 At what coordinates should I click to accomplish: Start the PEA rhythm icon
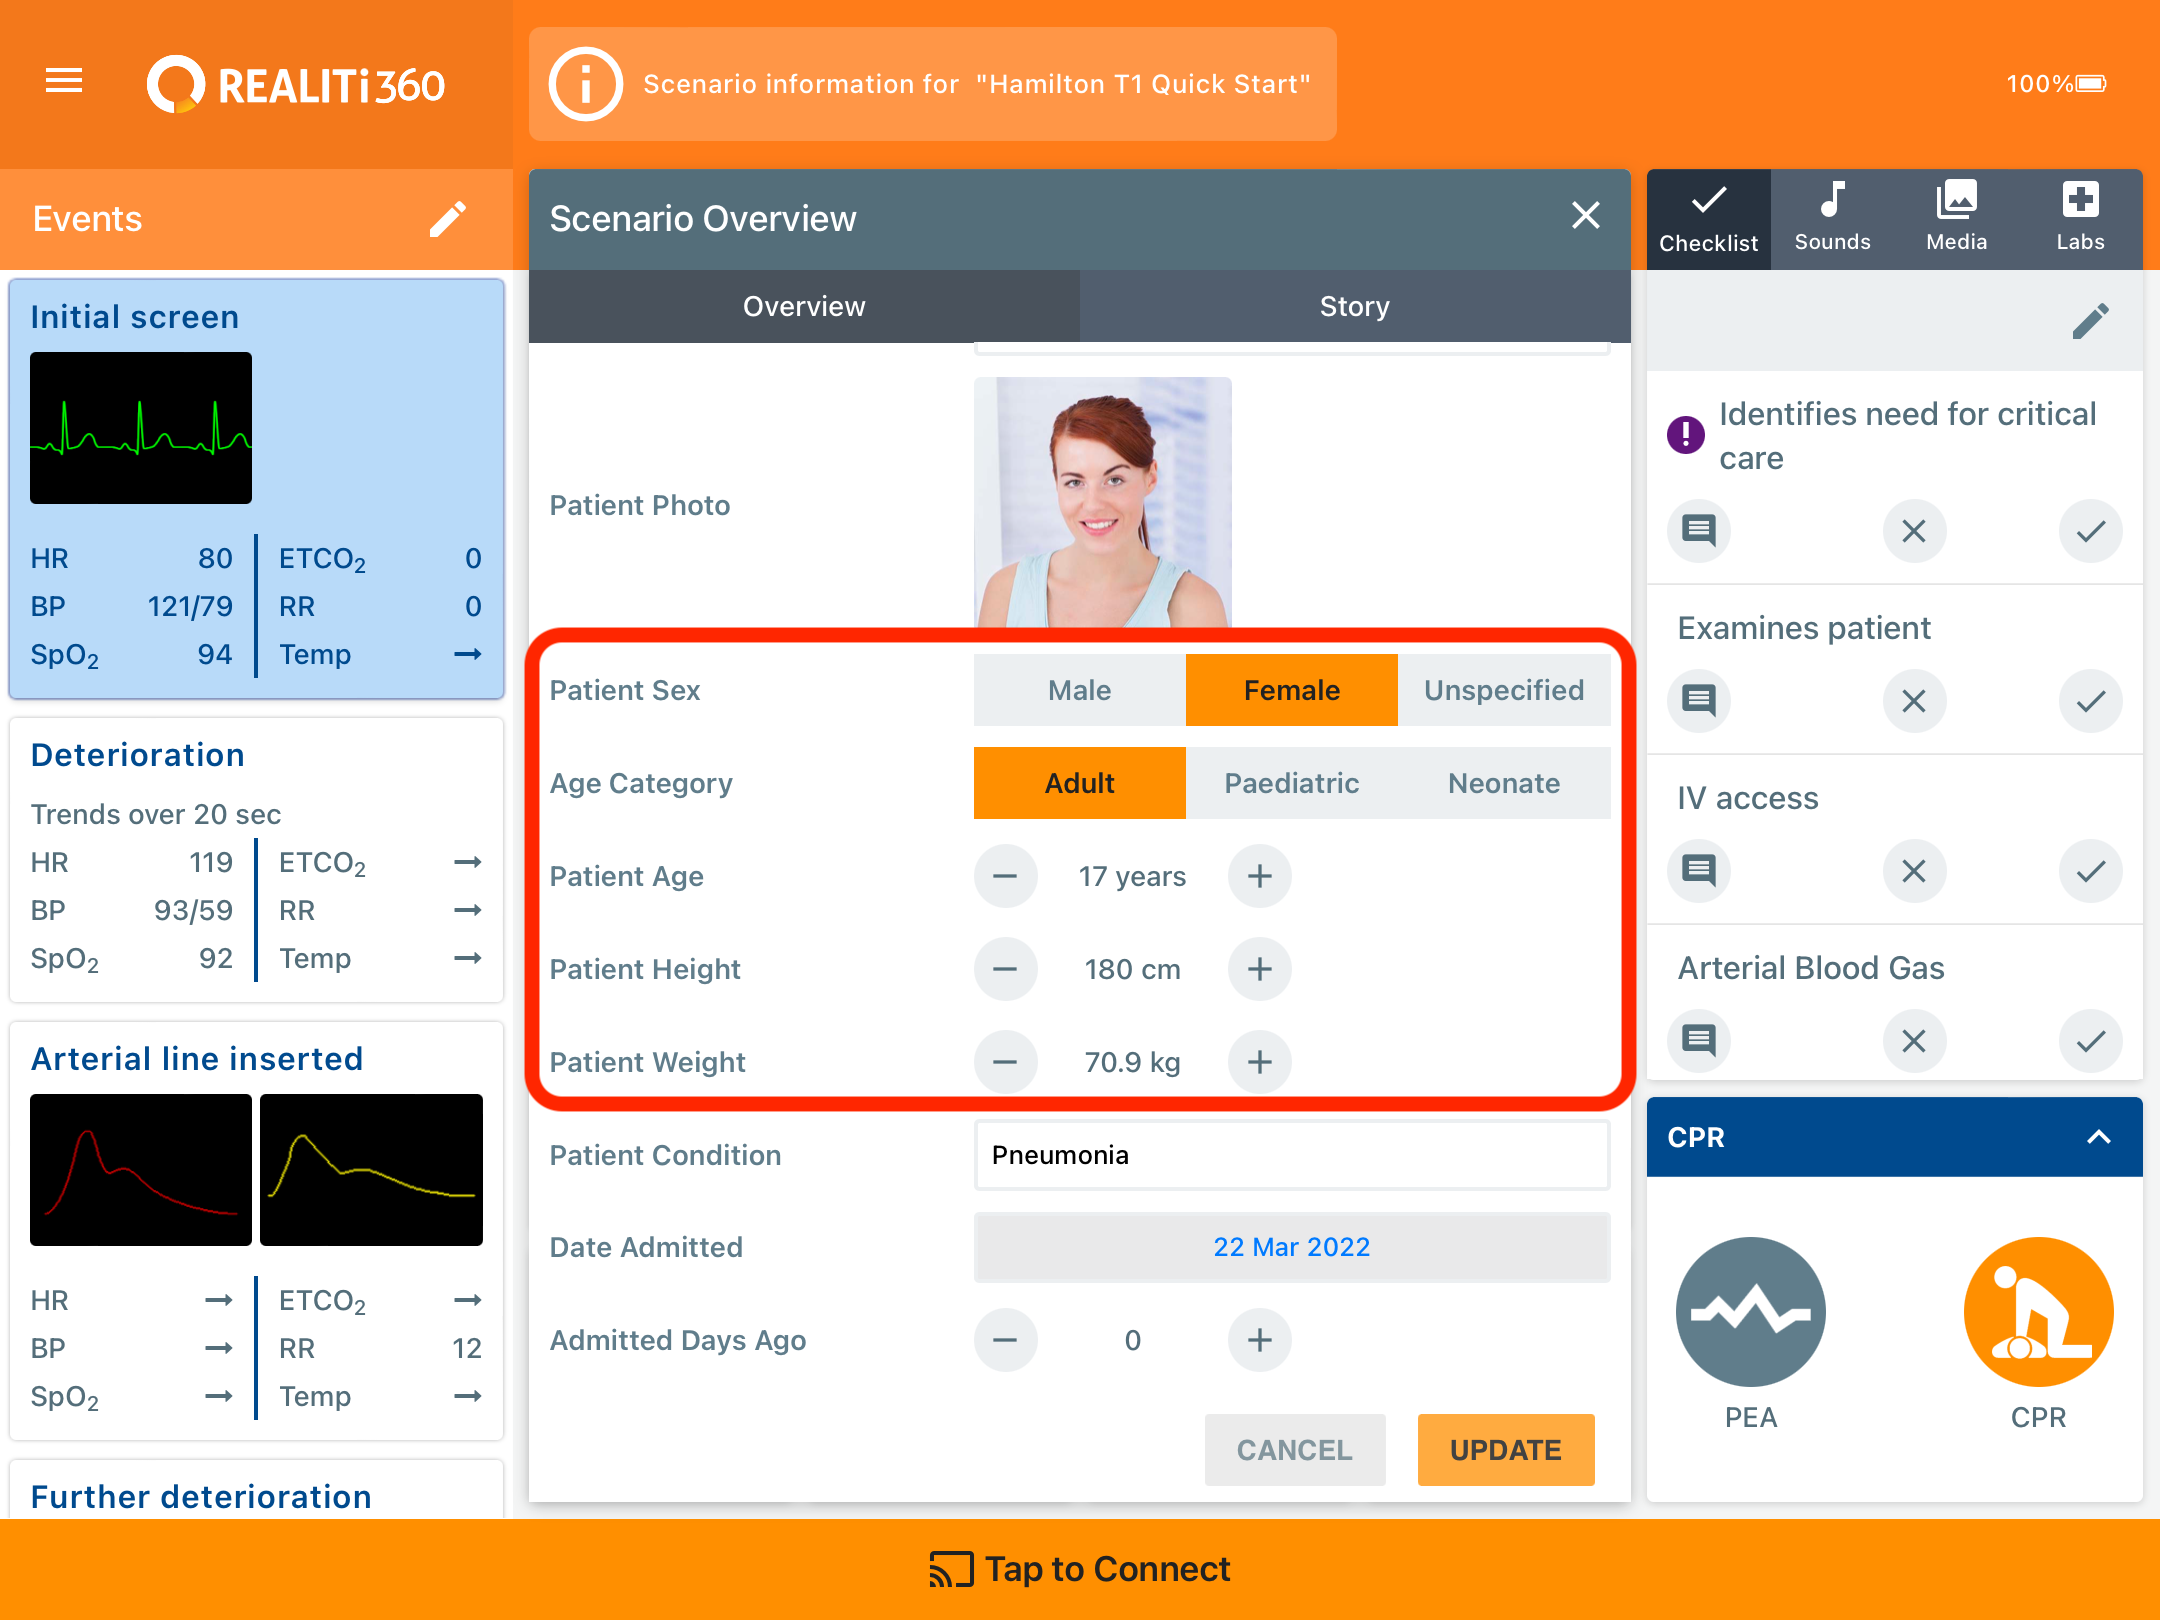(x=1750, y=1312)
